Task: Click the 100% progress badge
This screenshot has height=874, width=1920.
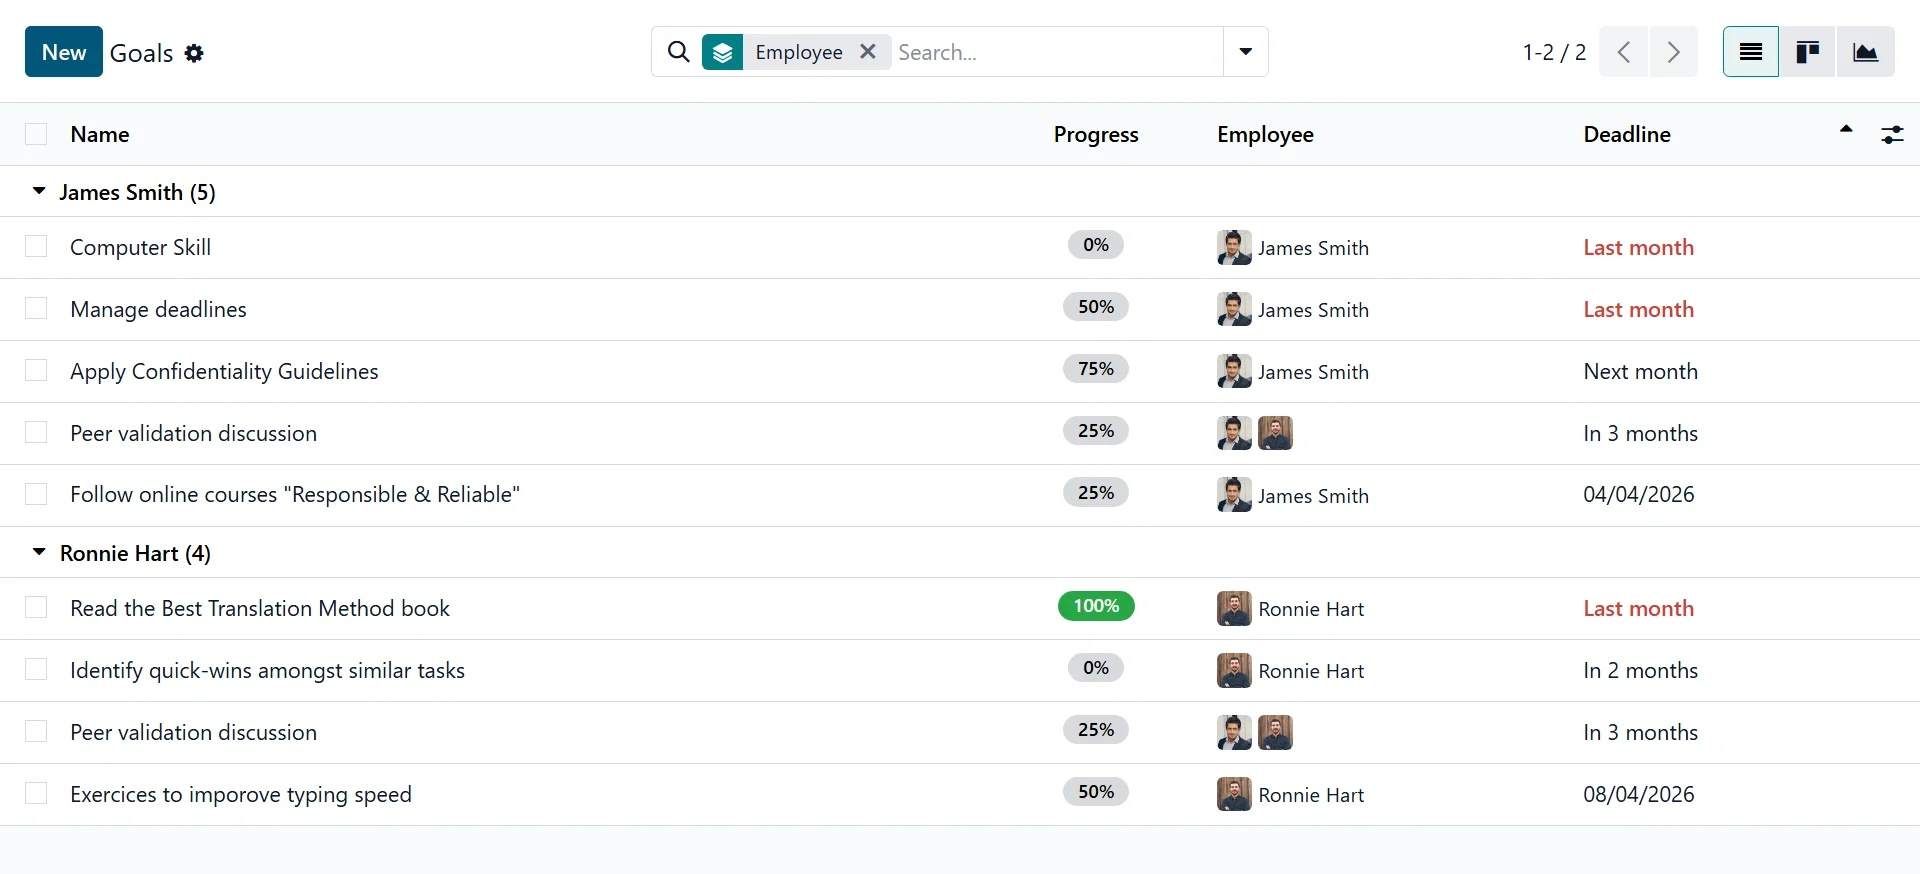Action: [x=1096, y=606]
